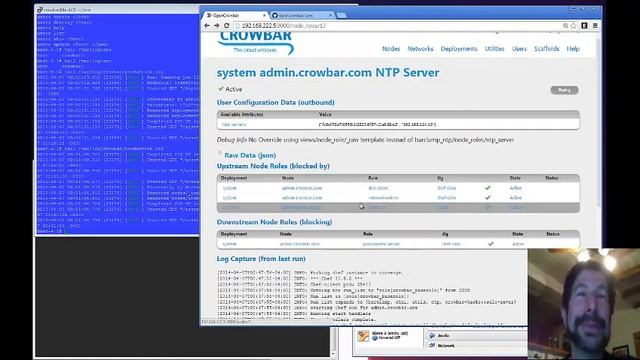Click checkmark icon in provisioner-server row
Image resolution: width=640 pixels, height=360 pixels.
pyautogui.click(x=491, y=244)
